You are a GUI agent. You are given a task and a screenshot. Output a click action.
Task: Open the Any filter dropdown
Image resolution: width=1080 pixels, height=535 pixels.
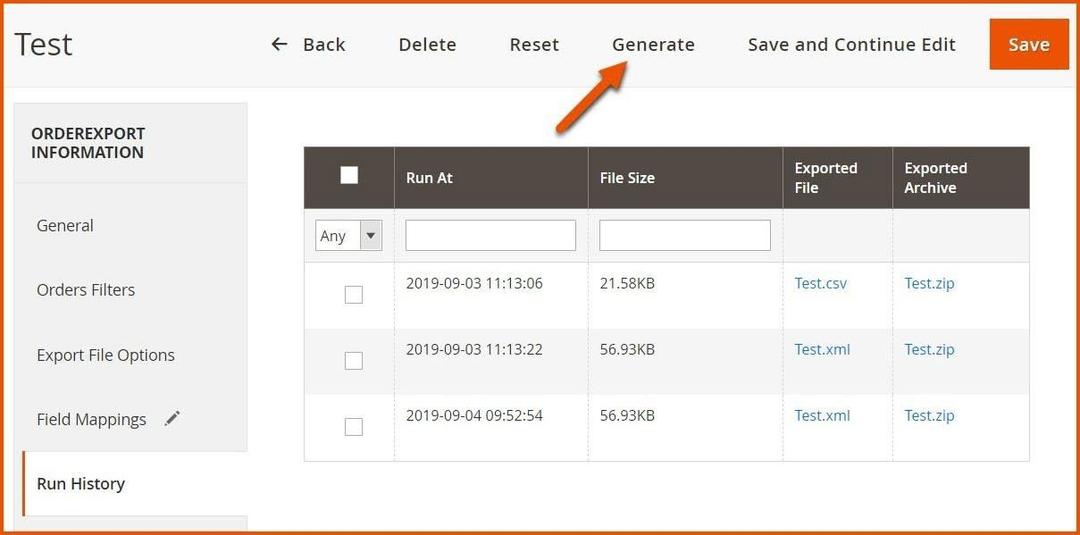click(348, 236)
